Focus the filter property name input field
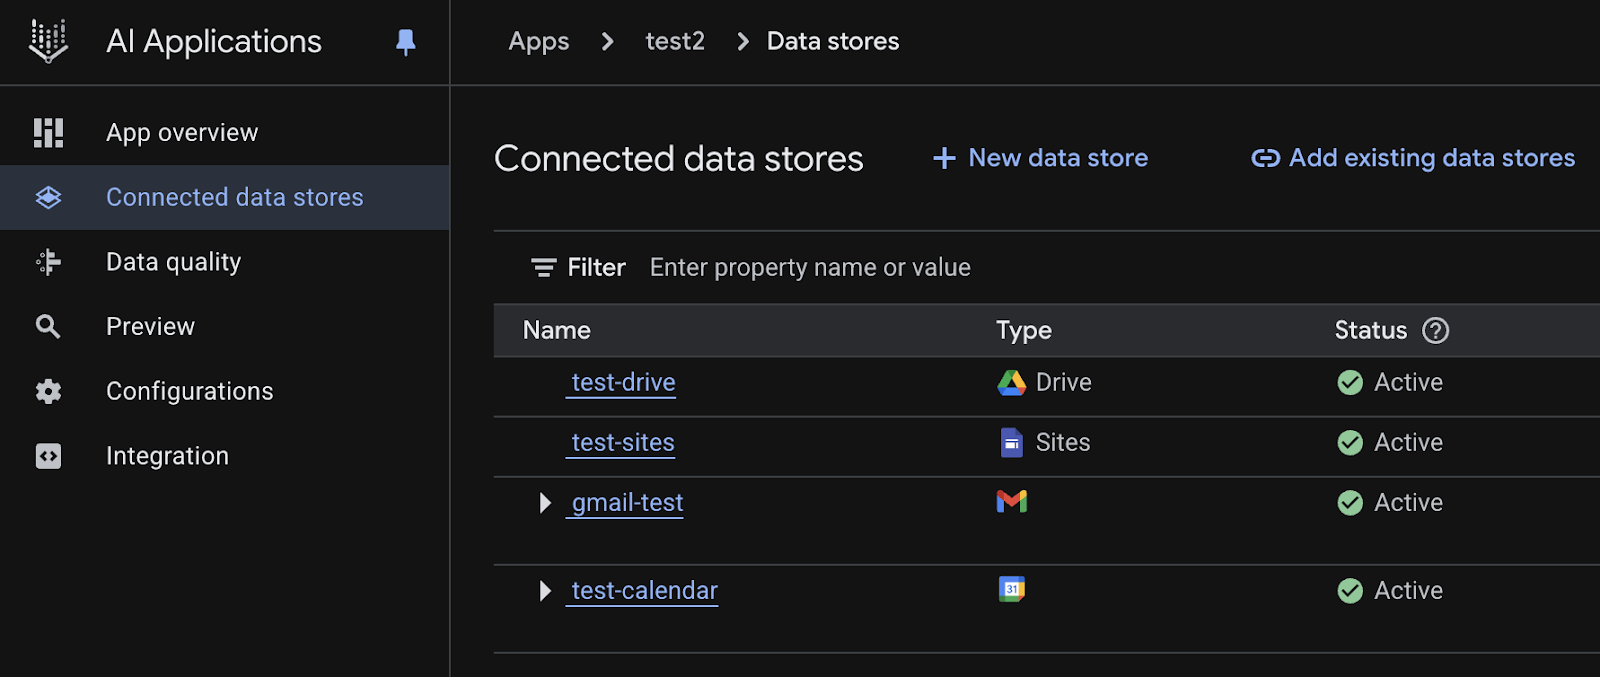The width and height of the screenshot is (1600, 677). coord(810,268)
